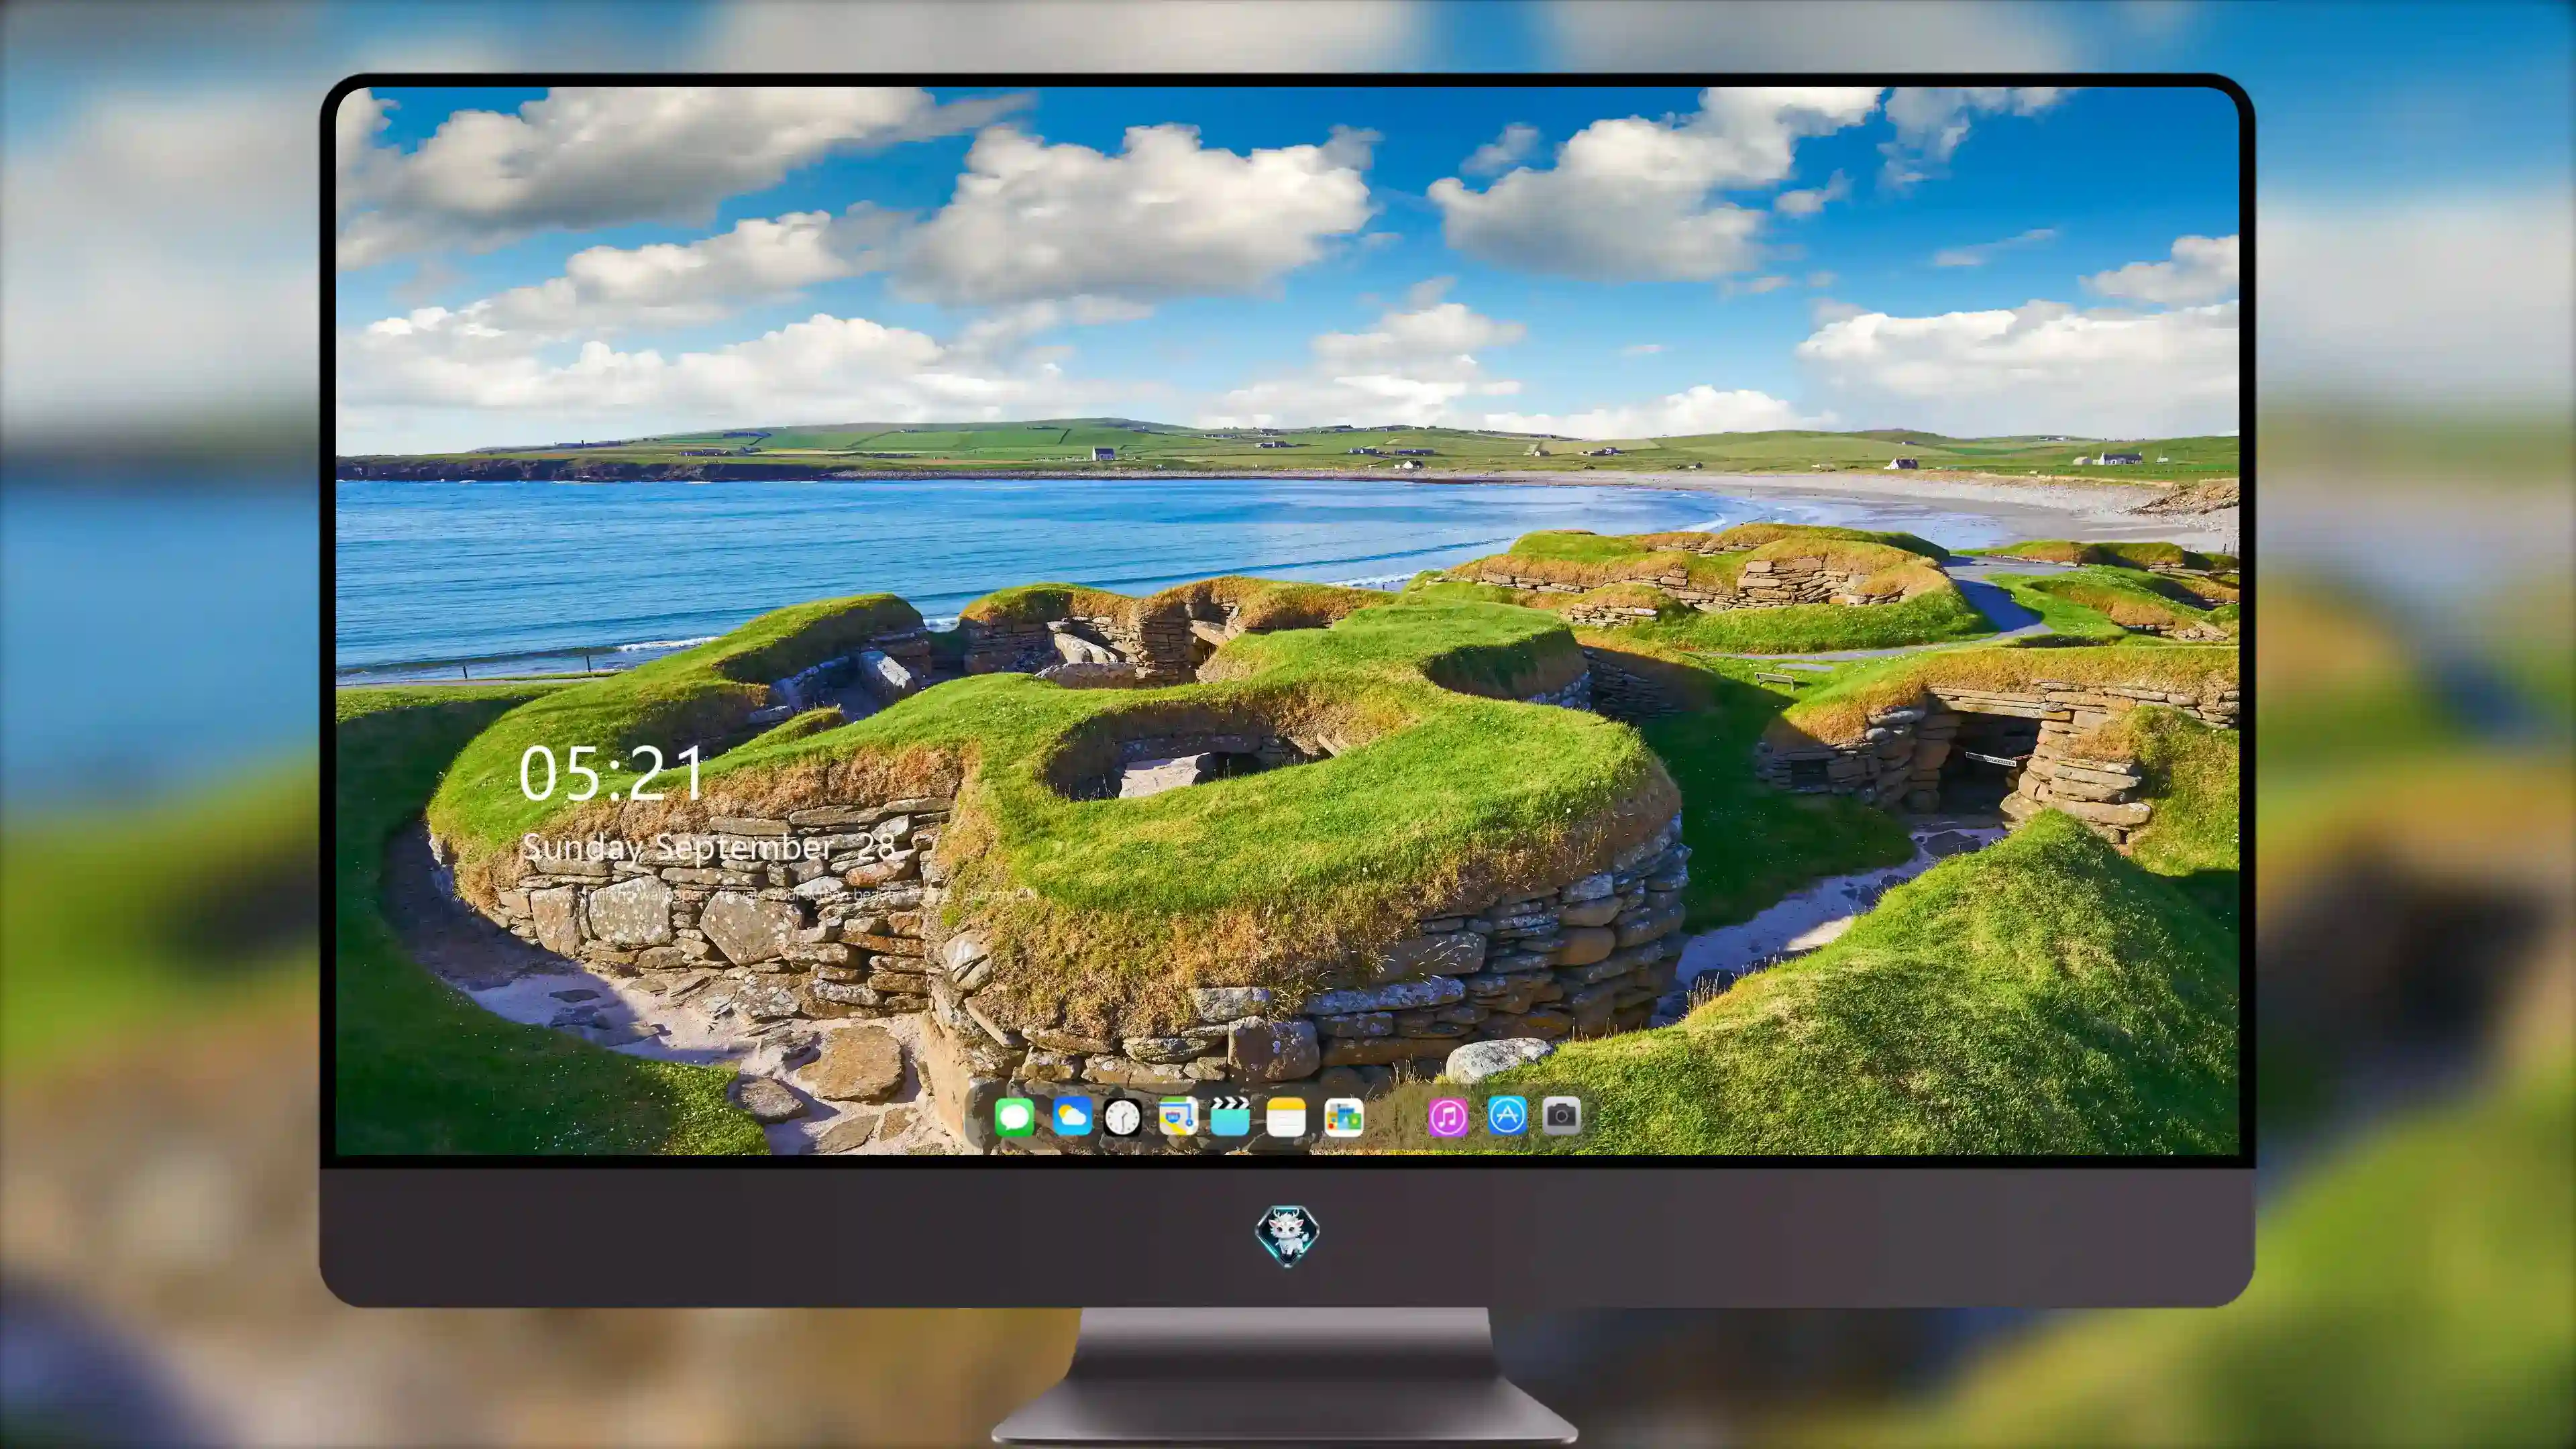
Task: Launch the clapperboard Videos app in the dock
Action: tap(1230, 1116)
